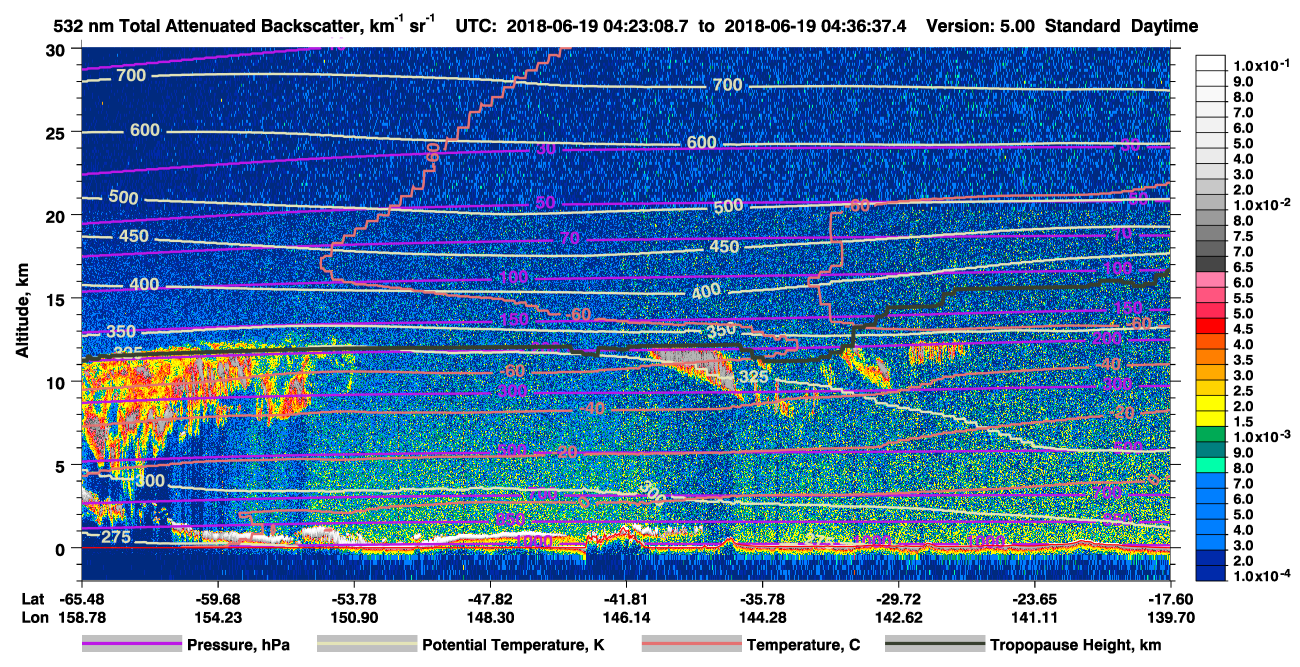Image resolution: width=1300 pixels, height=667 pixels.
Task: Click the colorbar label '2.5'
Action: pos(1243,391)
